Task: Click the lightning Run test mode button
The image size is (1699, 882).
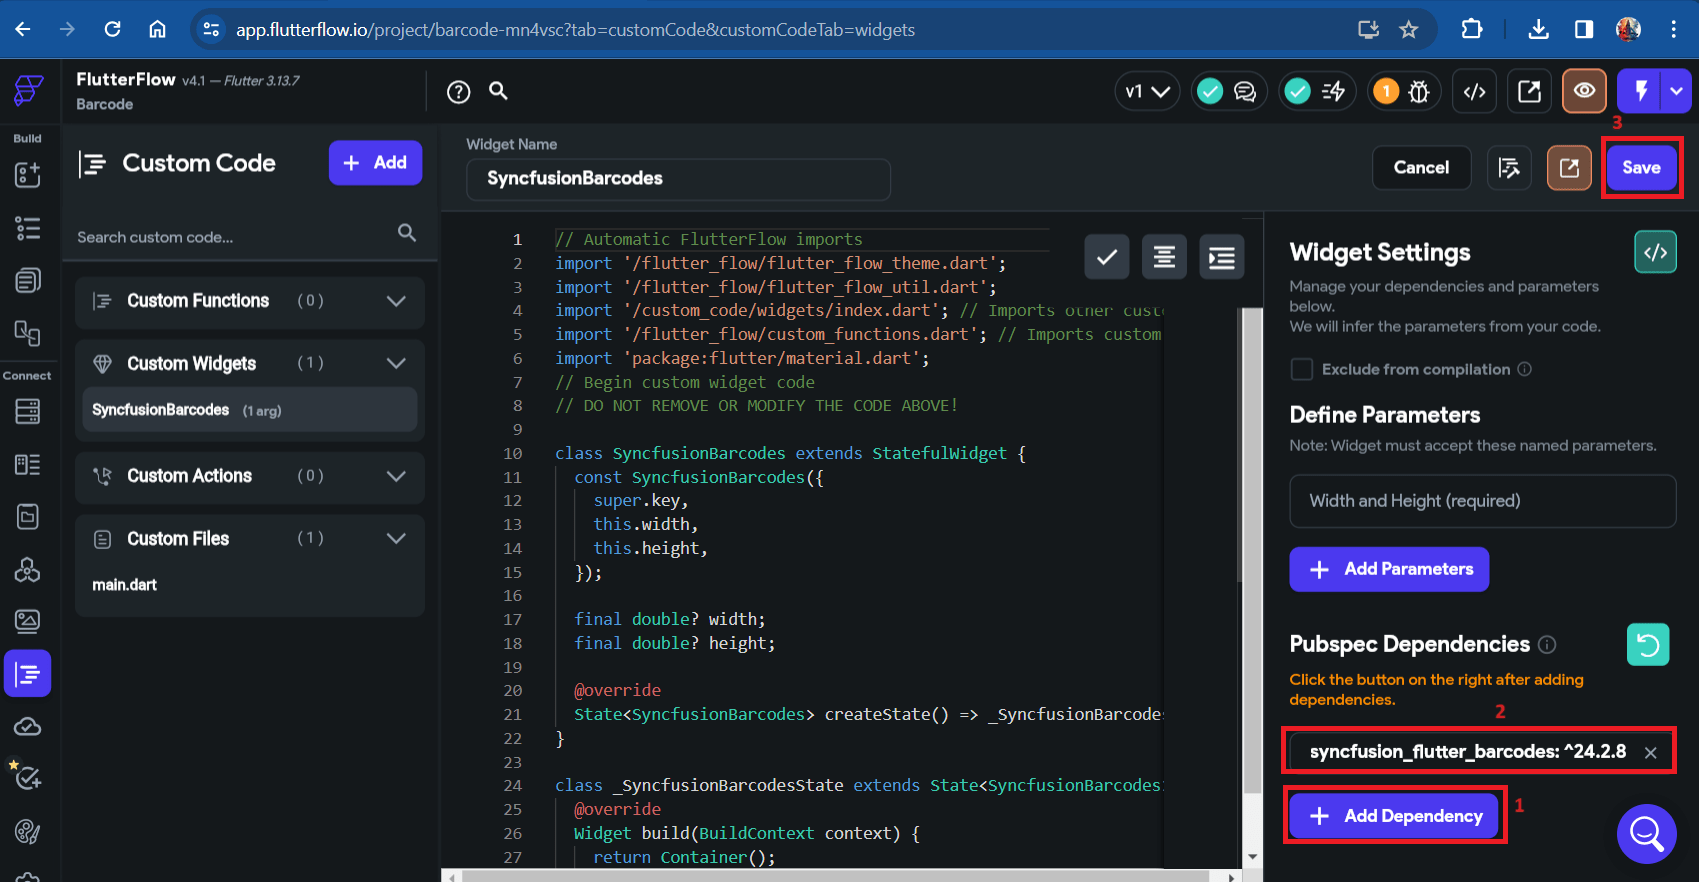Action: [1640, 91]
